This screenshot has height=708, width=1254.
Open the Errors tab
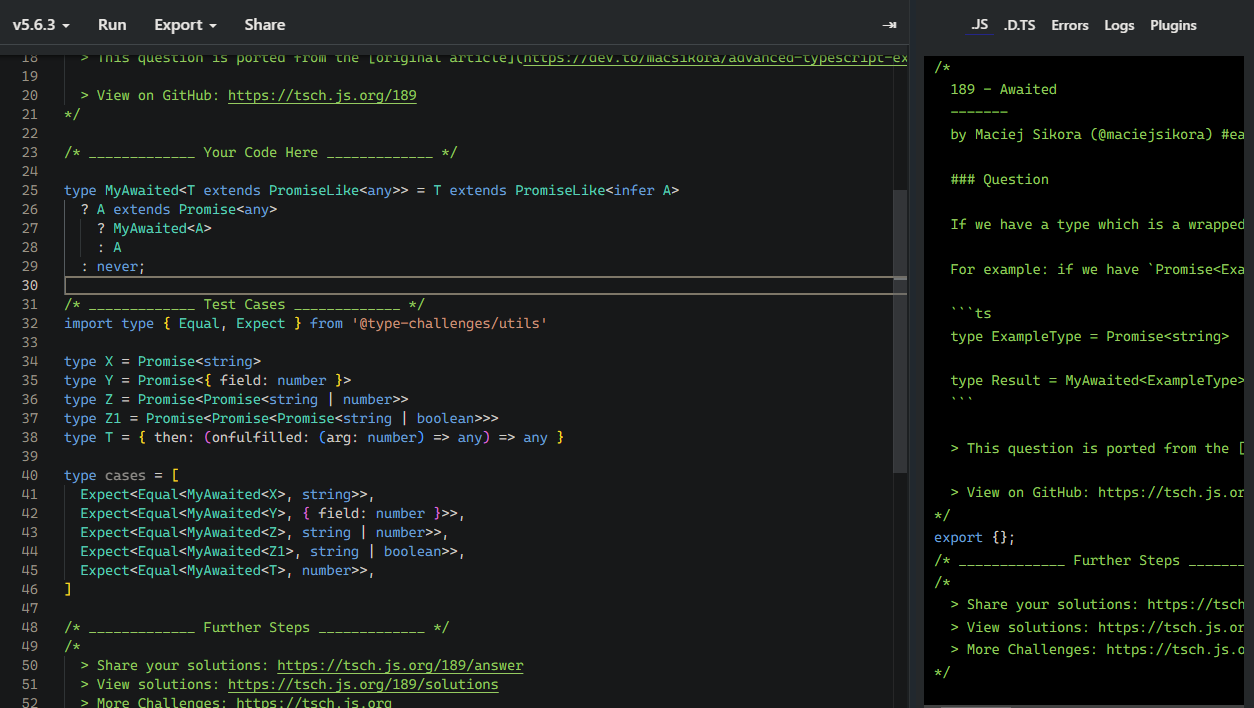[x=1069, y=25]
